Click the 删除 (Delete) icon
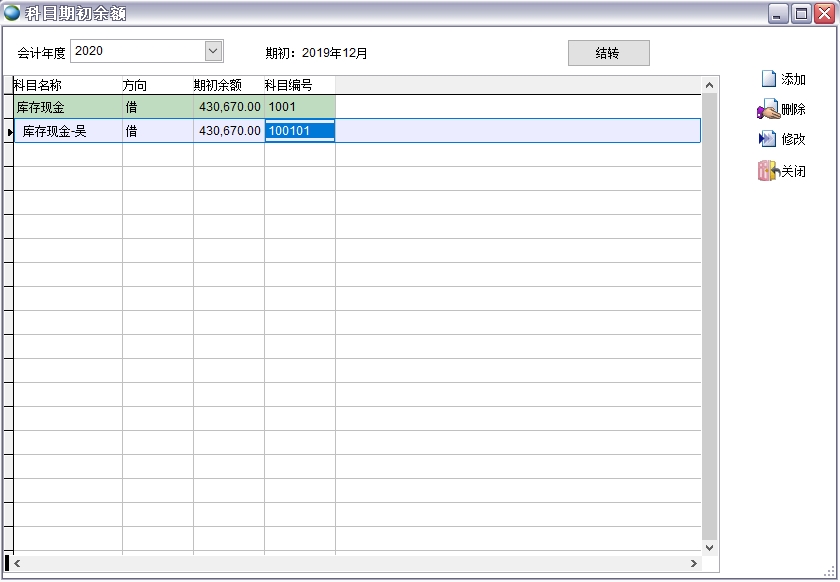This screenshot has height=582, width=840. [768, 109]
